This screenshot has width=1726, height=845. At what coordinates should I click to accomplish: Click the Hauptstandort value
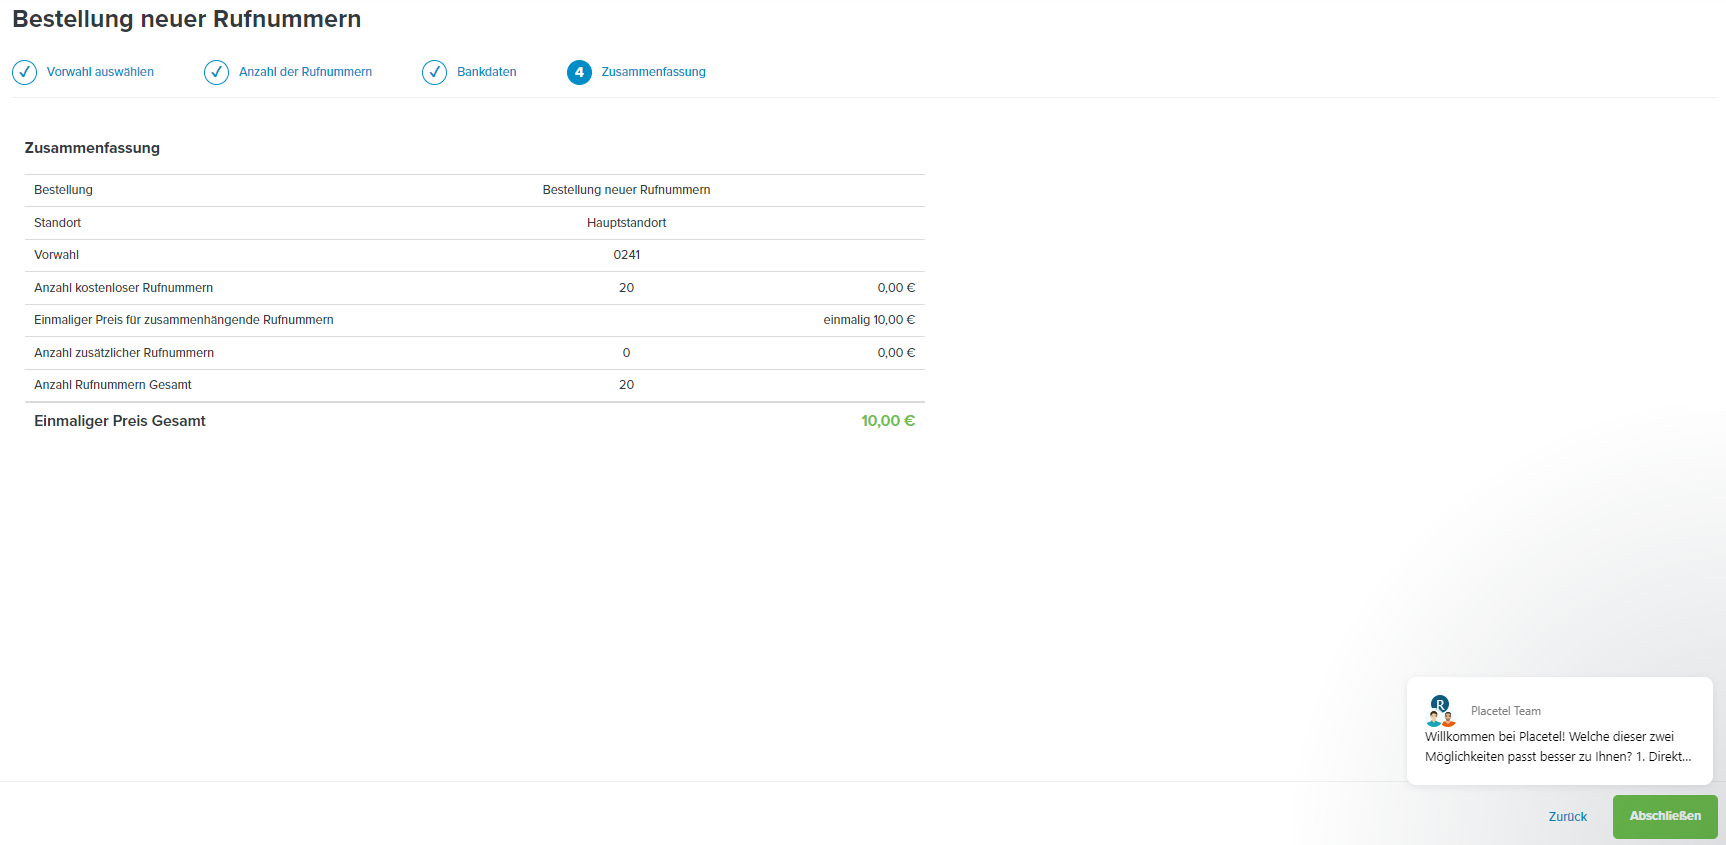coord(627,223)
